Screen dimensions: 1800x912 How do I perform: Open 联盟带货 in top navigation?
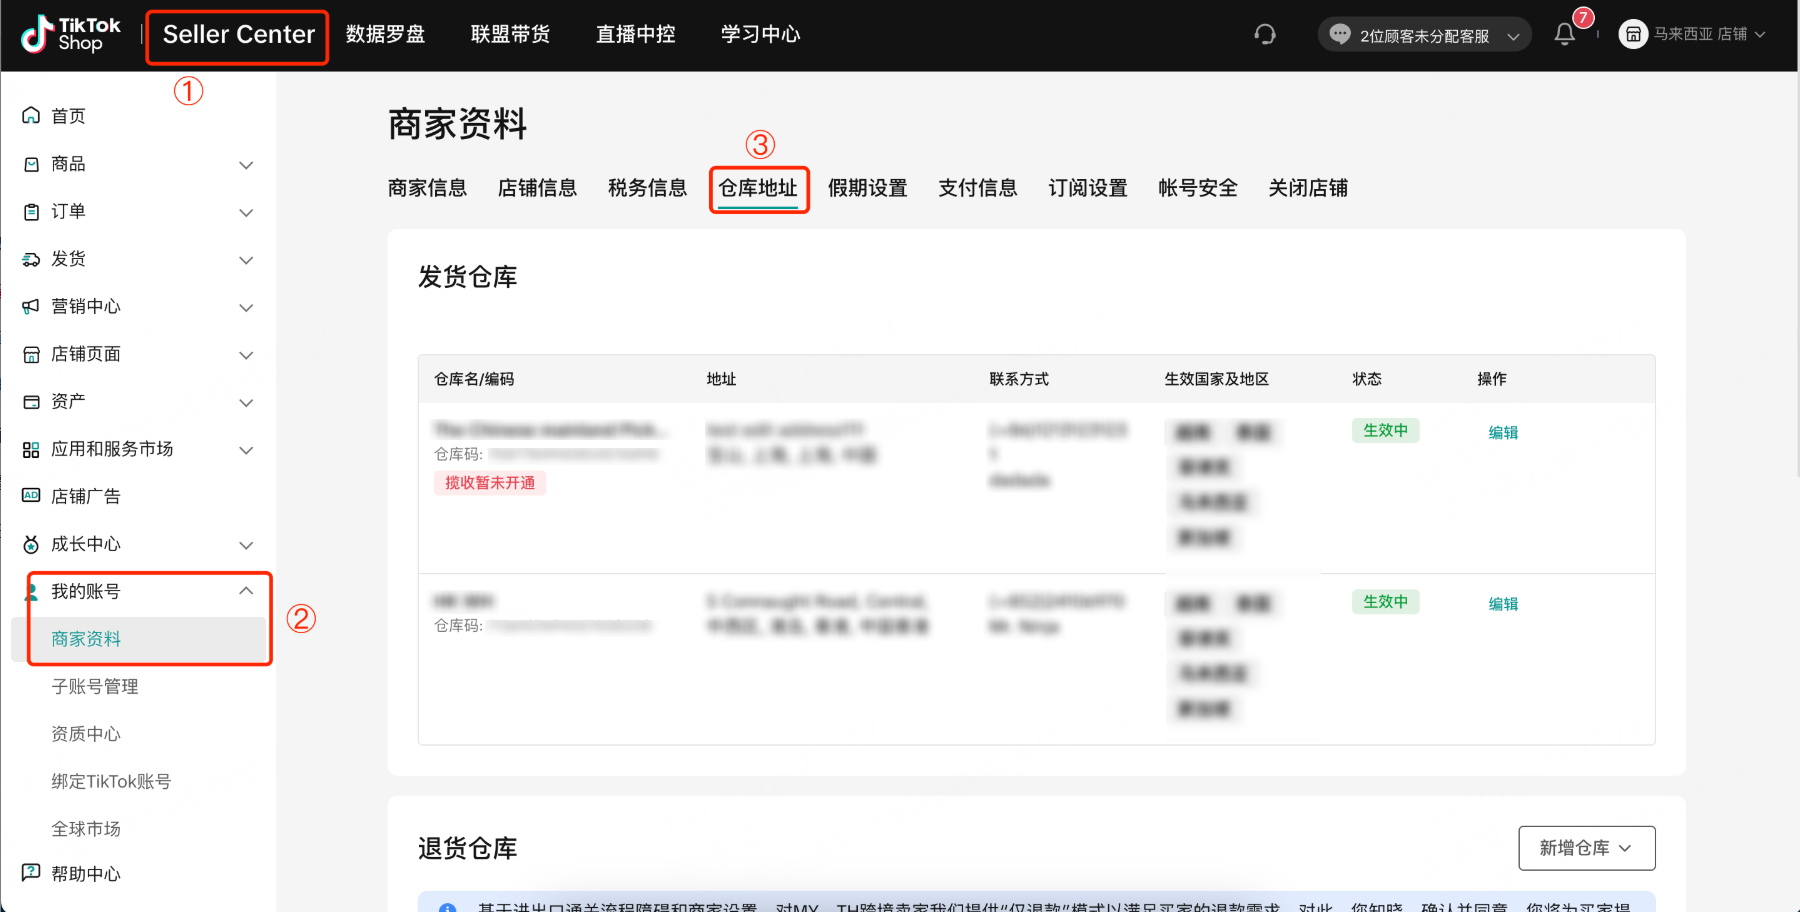point(510,35)
